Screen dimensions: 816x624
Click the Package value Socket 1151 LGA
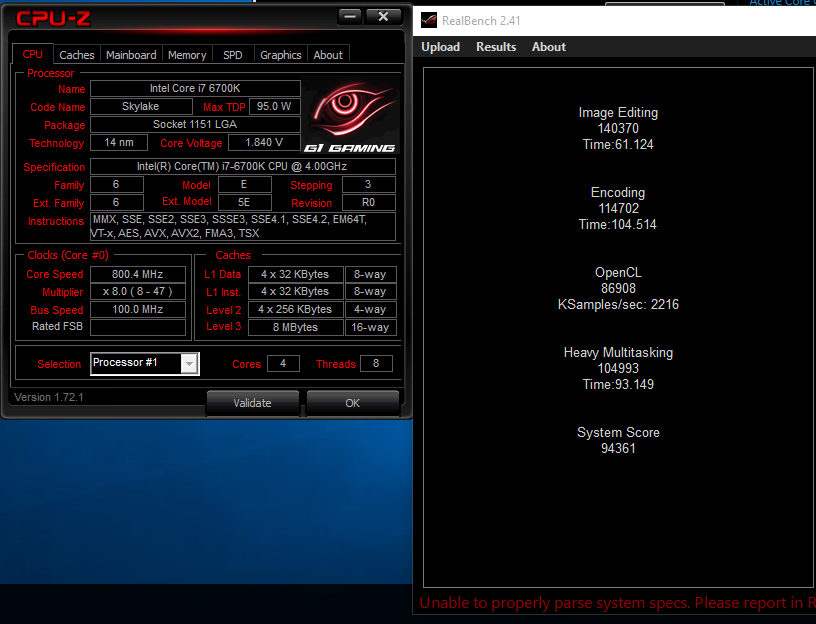[195, 124]
